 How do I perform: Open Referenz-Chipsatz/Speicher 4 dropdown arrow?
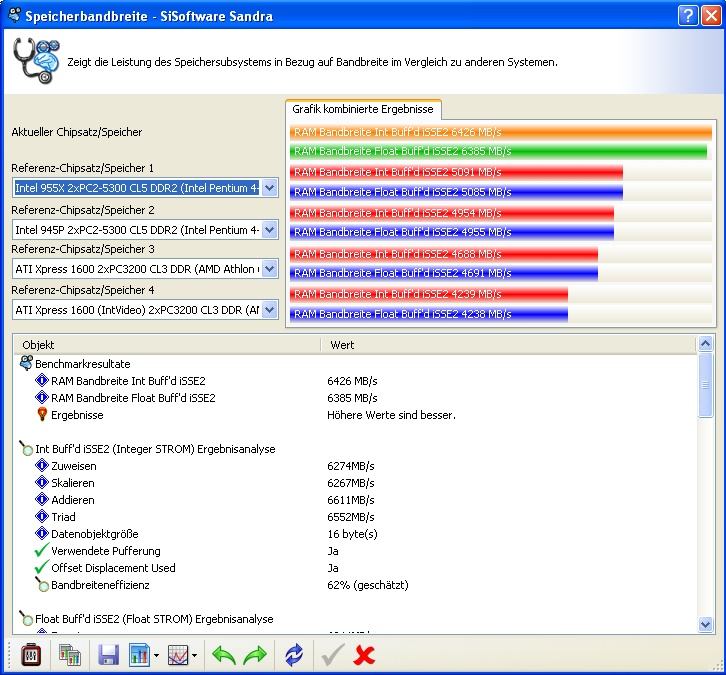coord(269,310)
